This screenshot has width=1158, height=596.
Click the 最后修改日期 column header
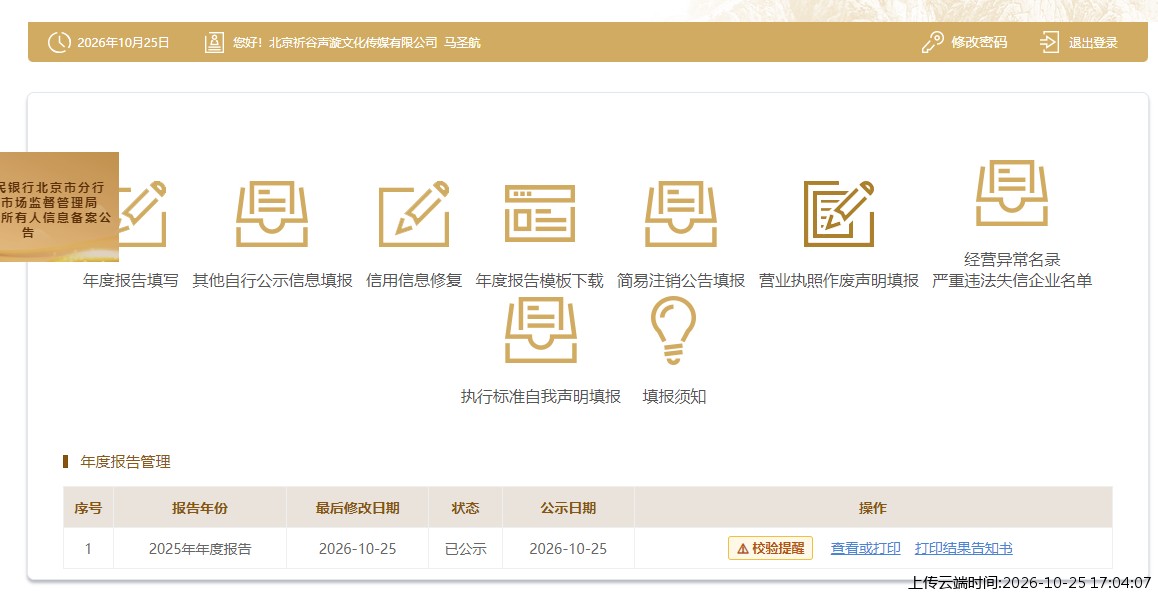[357, 508]
